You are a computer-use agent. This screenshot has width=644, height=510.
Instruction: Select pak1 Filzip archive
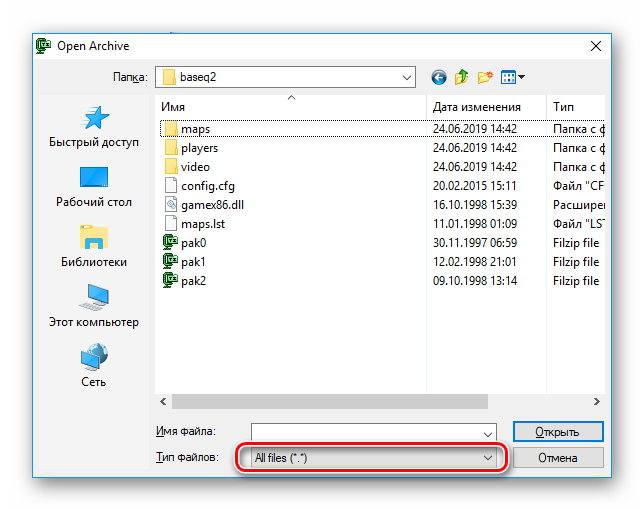[x=184, y=262]
